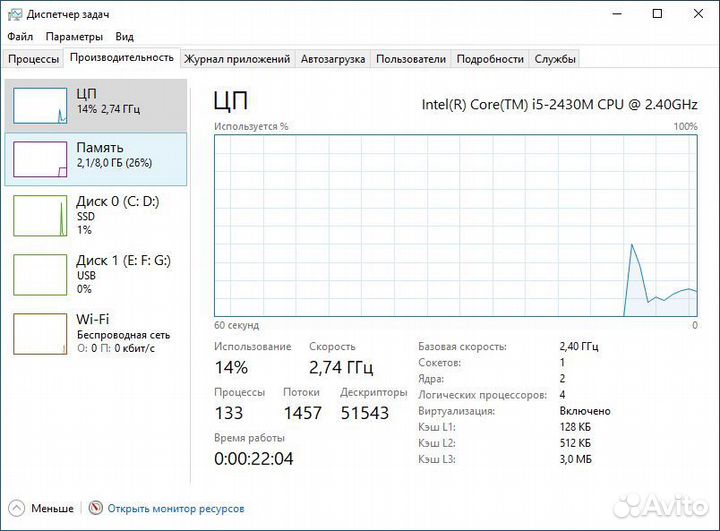720x531 pixels.
Task: Click the main CPU usage graph
Action: 456,226
